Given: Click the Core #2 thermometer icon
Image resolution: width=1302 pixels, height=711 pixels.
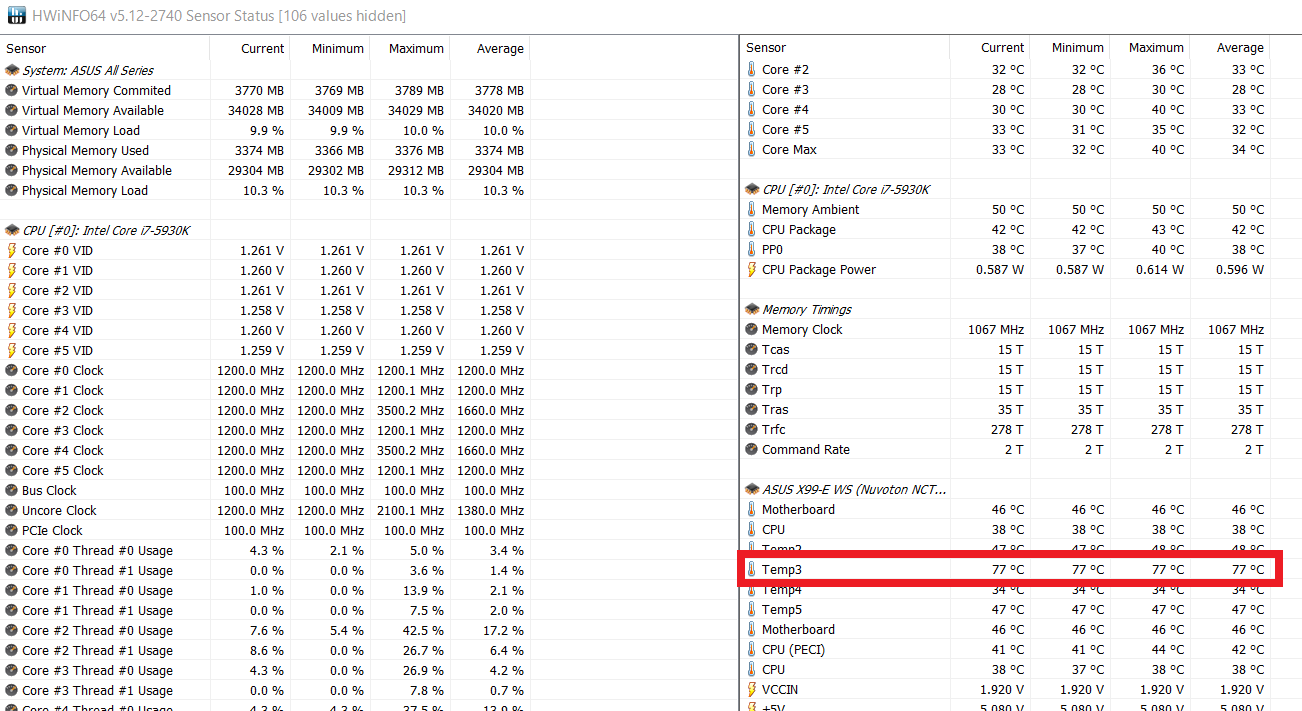Looking at the screenshot, I should tap(752, 69).
